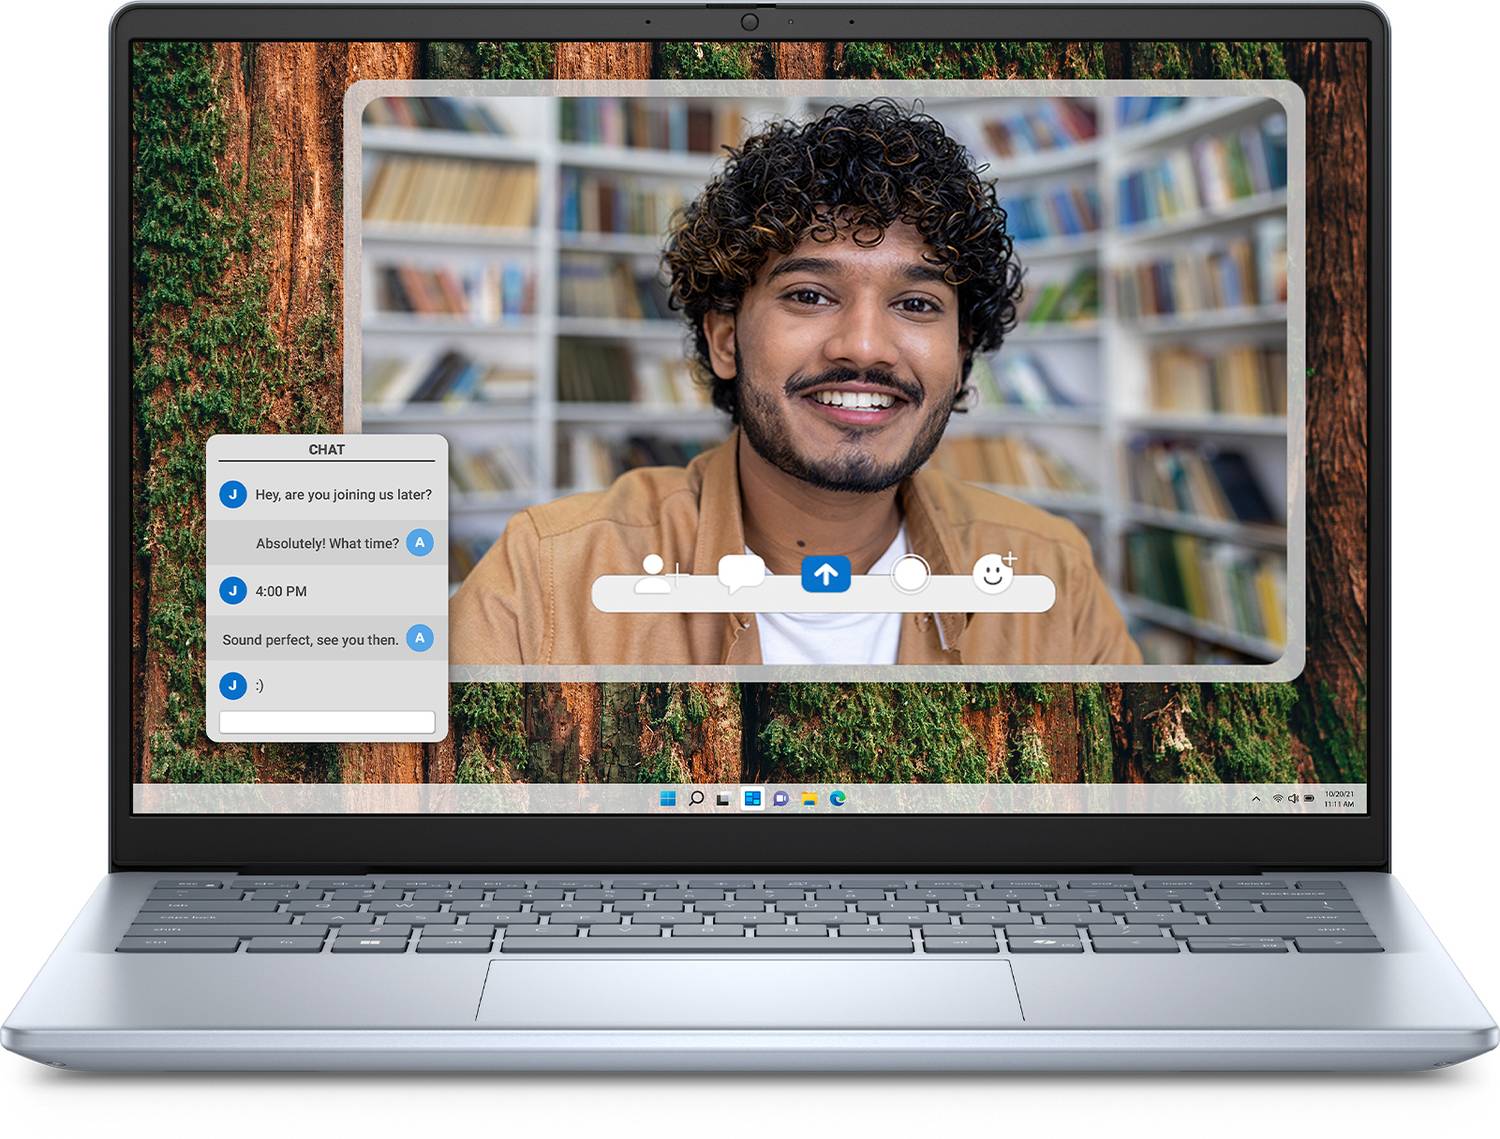Open the chat bubble icon in call toolbar

tap(741, 573)
